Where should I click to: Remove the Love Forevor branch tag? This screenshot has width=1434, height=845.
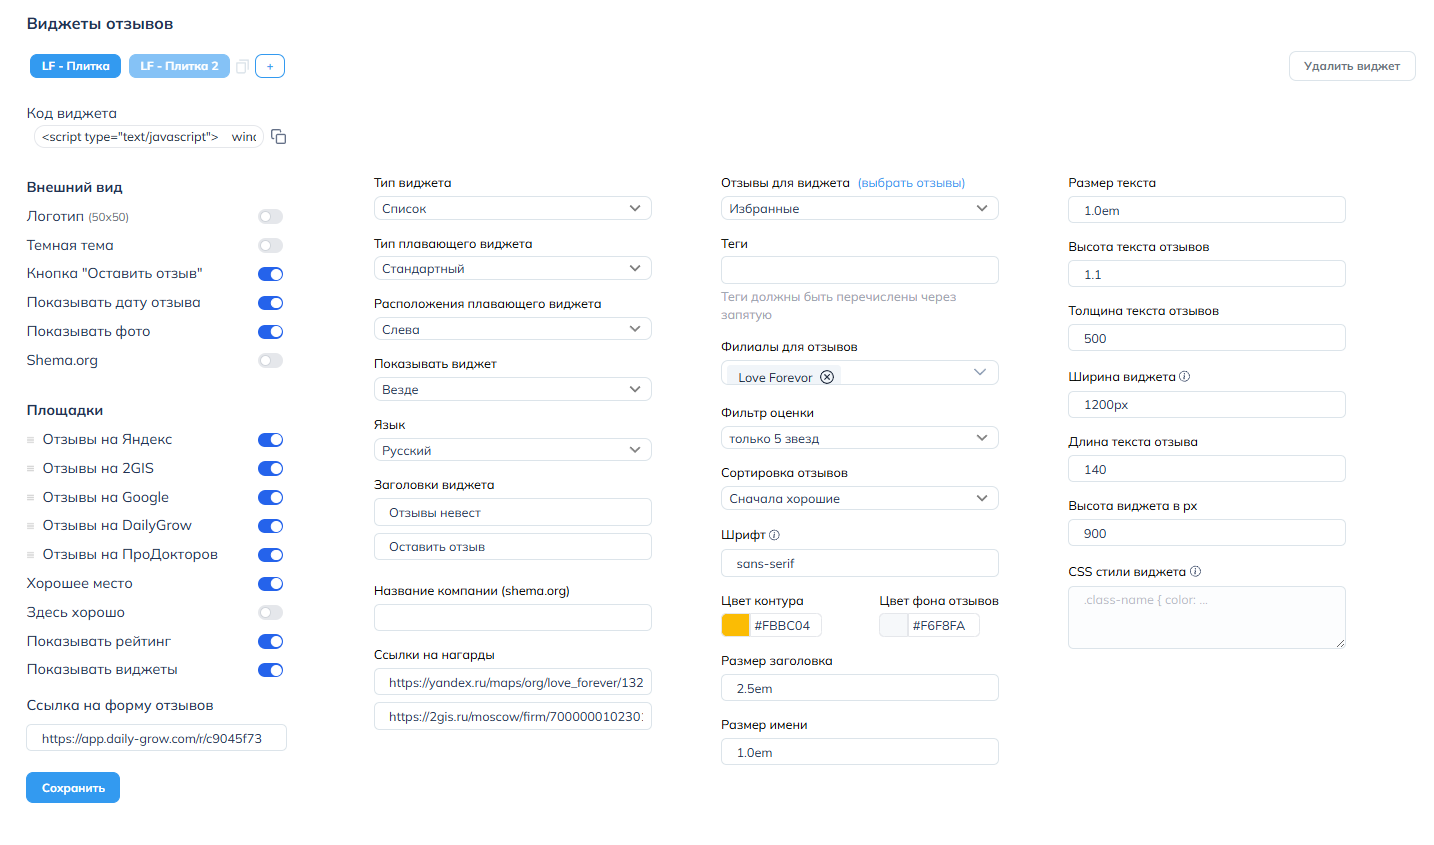pos(827,377)
